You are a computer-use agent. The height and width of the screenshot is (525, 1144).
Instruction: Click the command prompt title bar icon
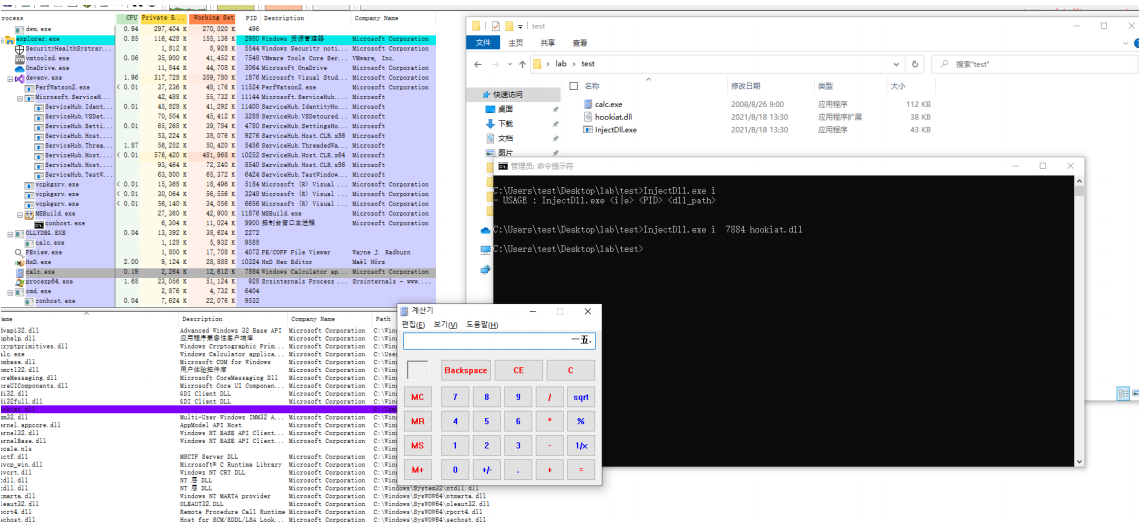(502, 166)
